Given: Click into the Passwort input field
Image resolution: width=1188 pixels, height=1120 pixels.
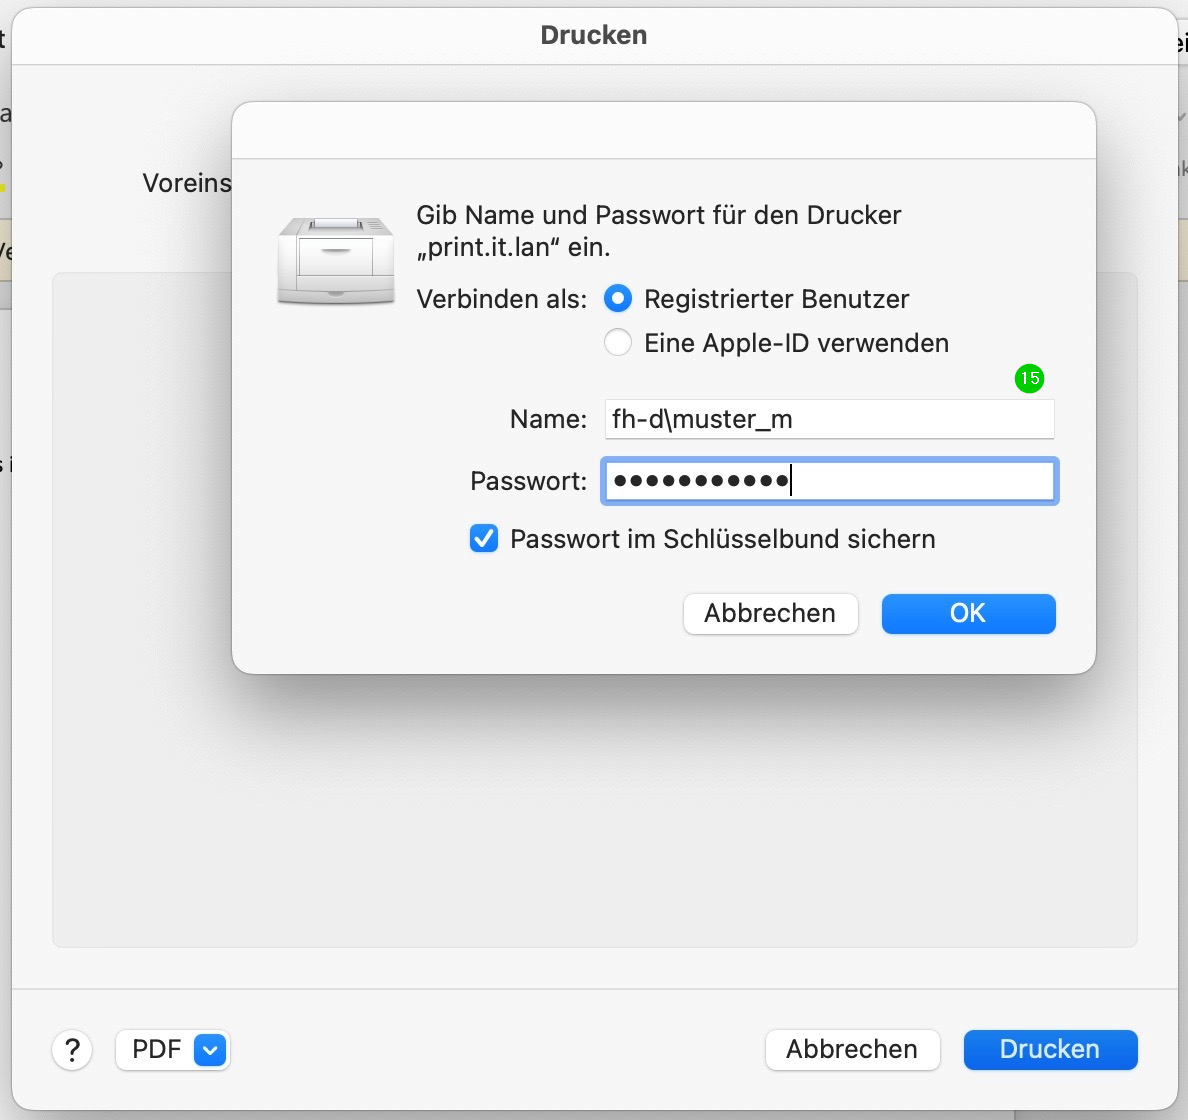Looking at the screenshot, I should tap(920, 481).
